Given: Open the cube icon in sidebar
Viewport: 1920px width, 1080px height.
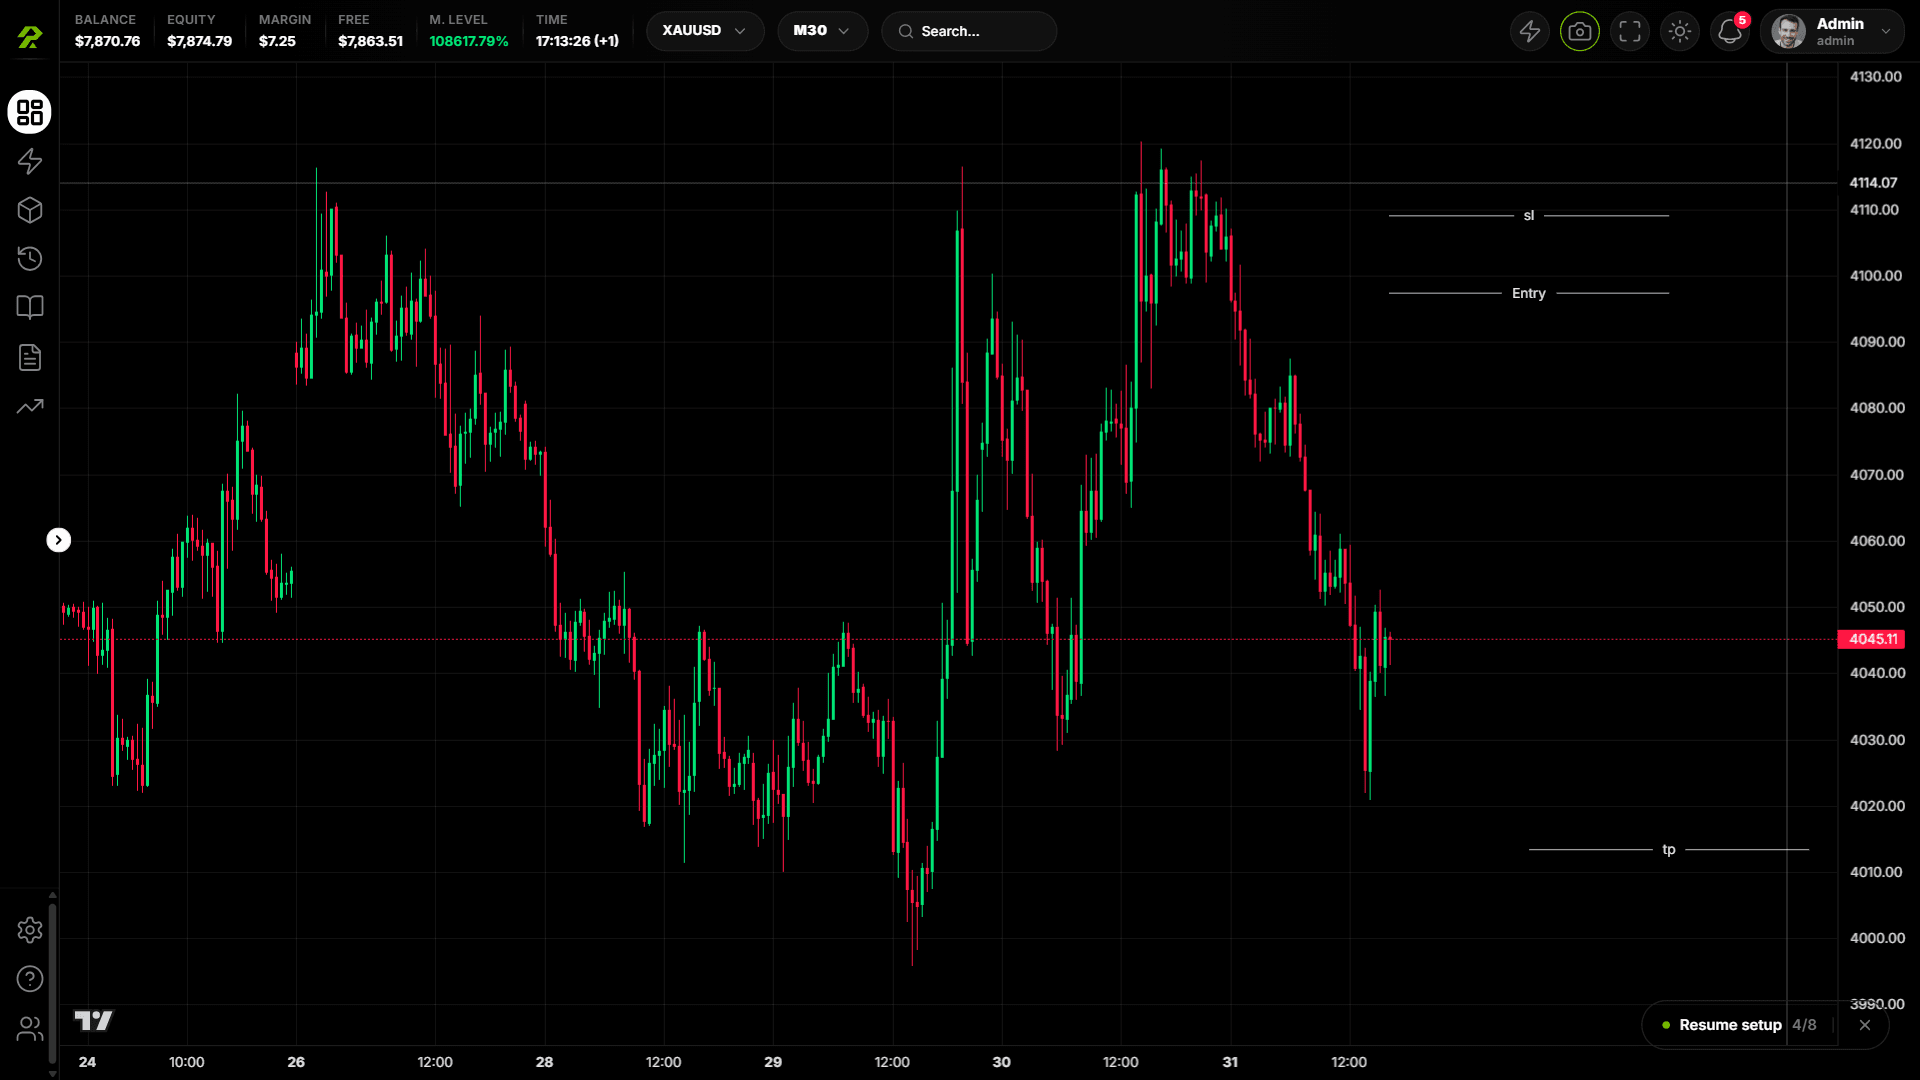Looking at the screenshot, I should pyautogui.click(x=30, y=210).
